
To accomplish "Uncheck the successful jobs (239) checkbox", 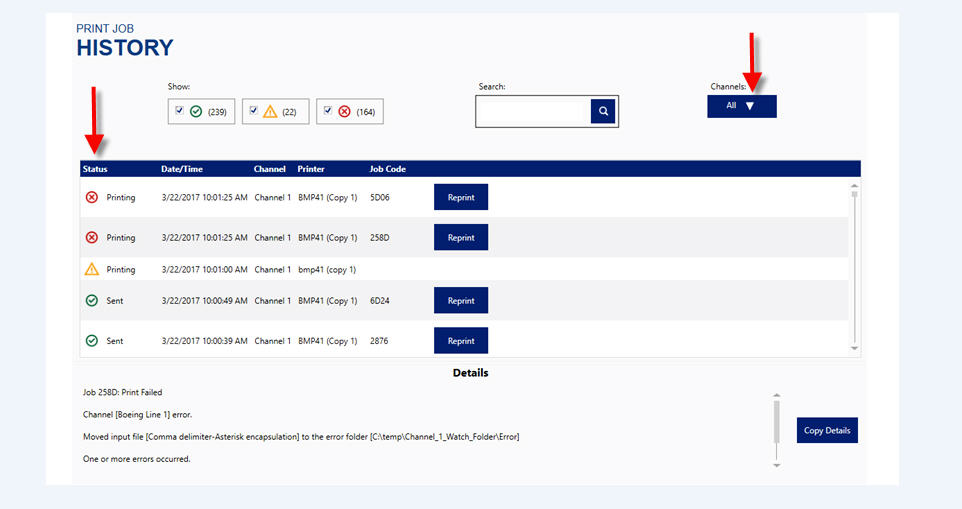I will (179, 111).
